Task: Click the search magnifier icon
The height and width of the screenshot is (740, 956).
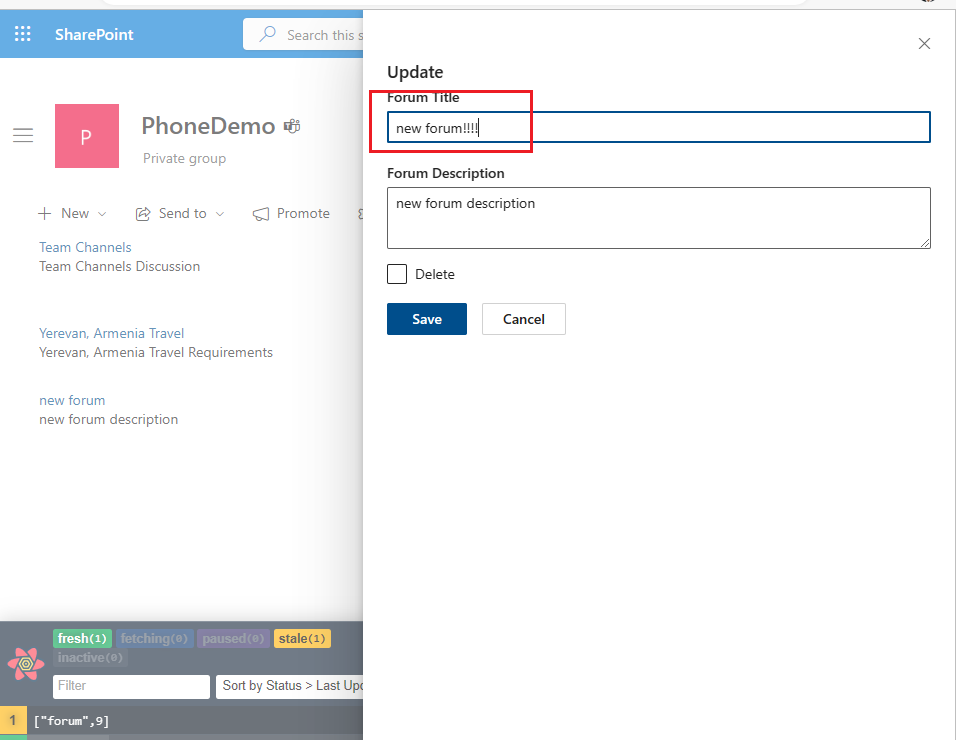Action: coord(268,34)
